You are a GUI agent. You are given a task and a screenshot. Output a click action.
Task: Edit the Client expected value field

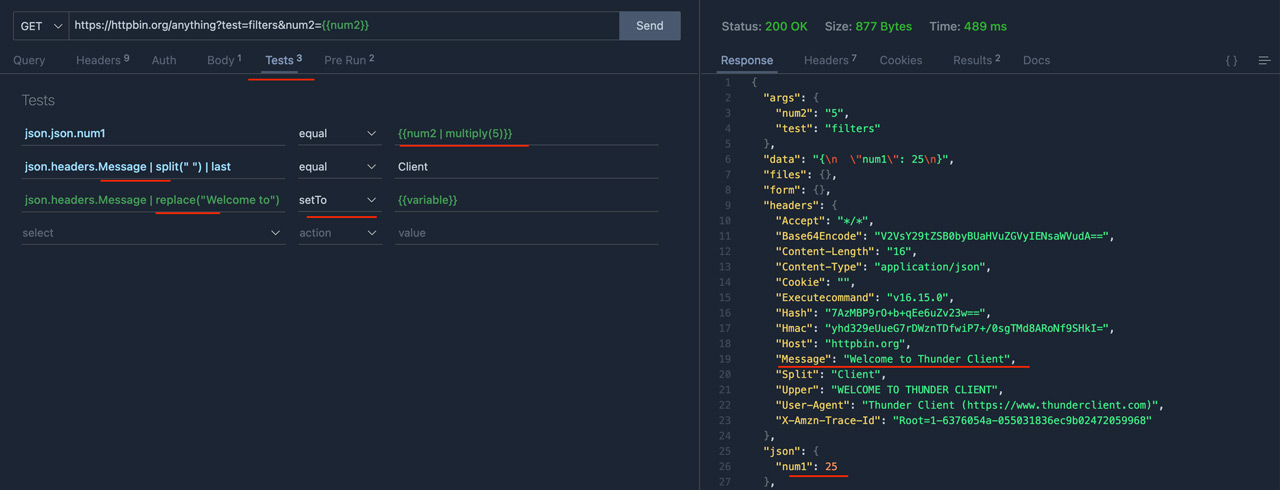526,166
